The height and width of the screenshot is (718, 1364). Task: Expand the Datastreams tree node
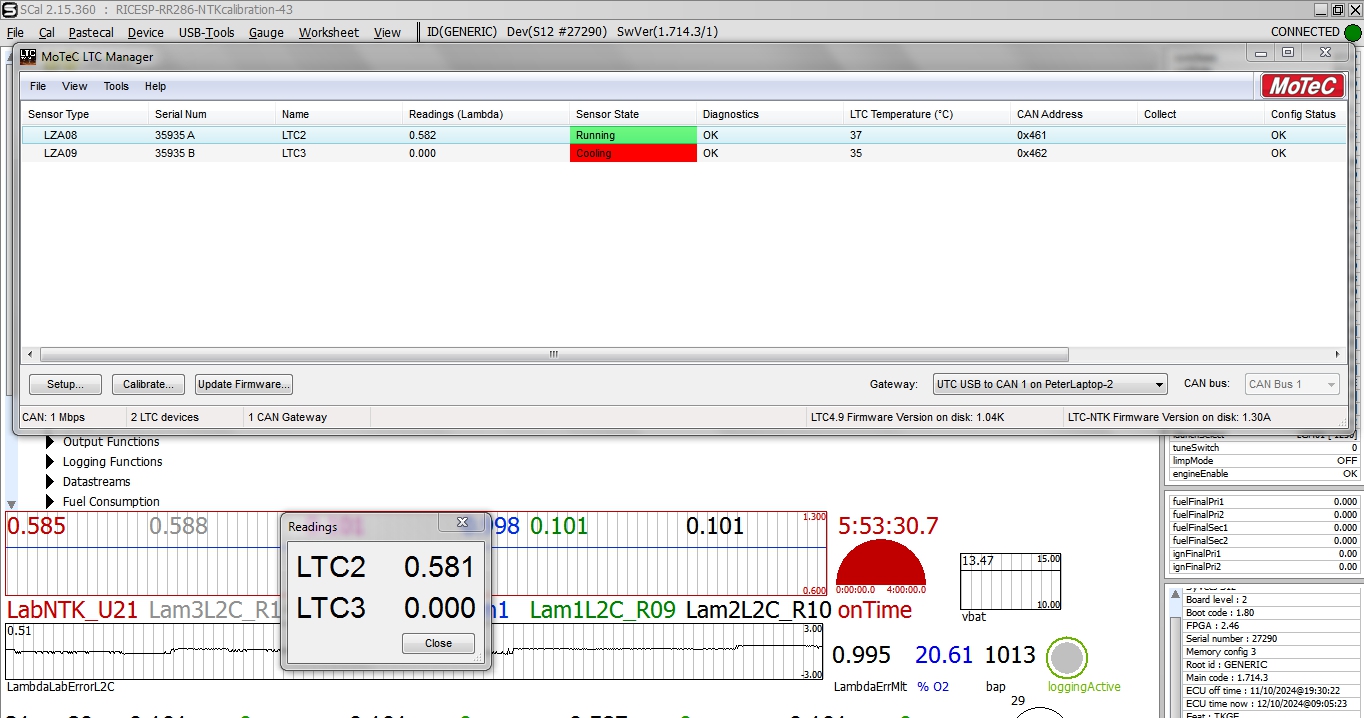pyautogui.click(x=50, y=482)
